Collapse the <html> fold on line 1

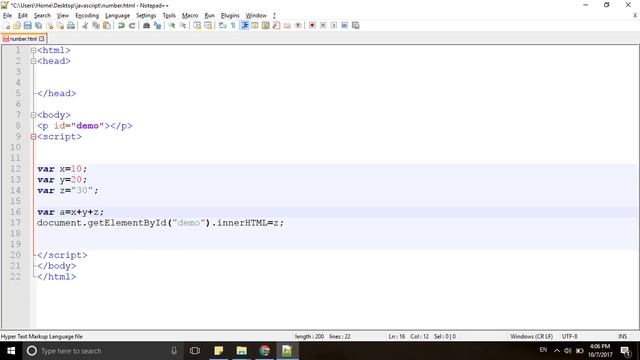point(33,50)
